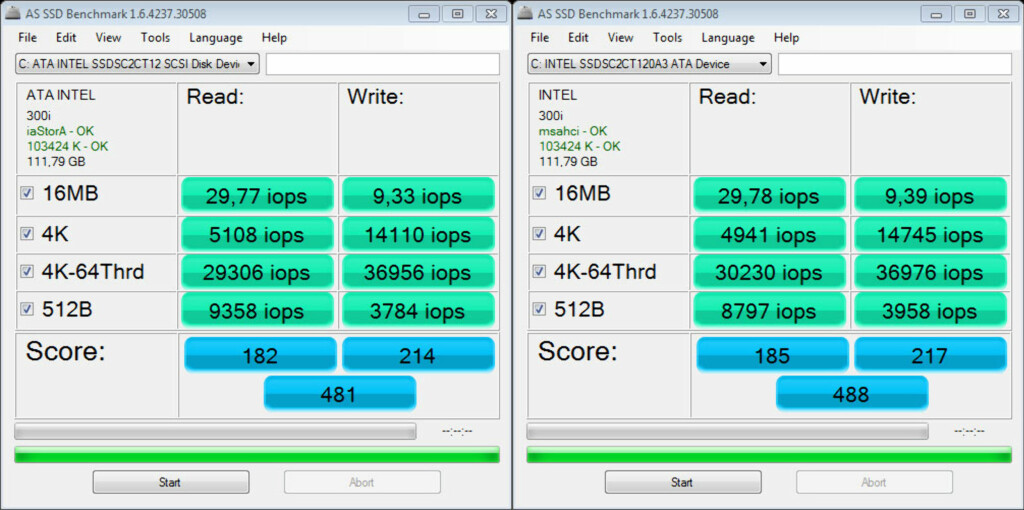Open File menu in left window
The width and height of the screenshot is (1024, 510).
(x=27, y=38)
